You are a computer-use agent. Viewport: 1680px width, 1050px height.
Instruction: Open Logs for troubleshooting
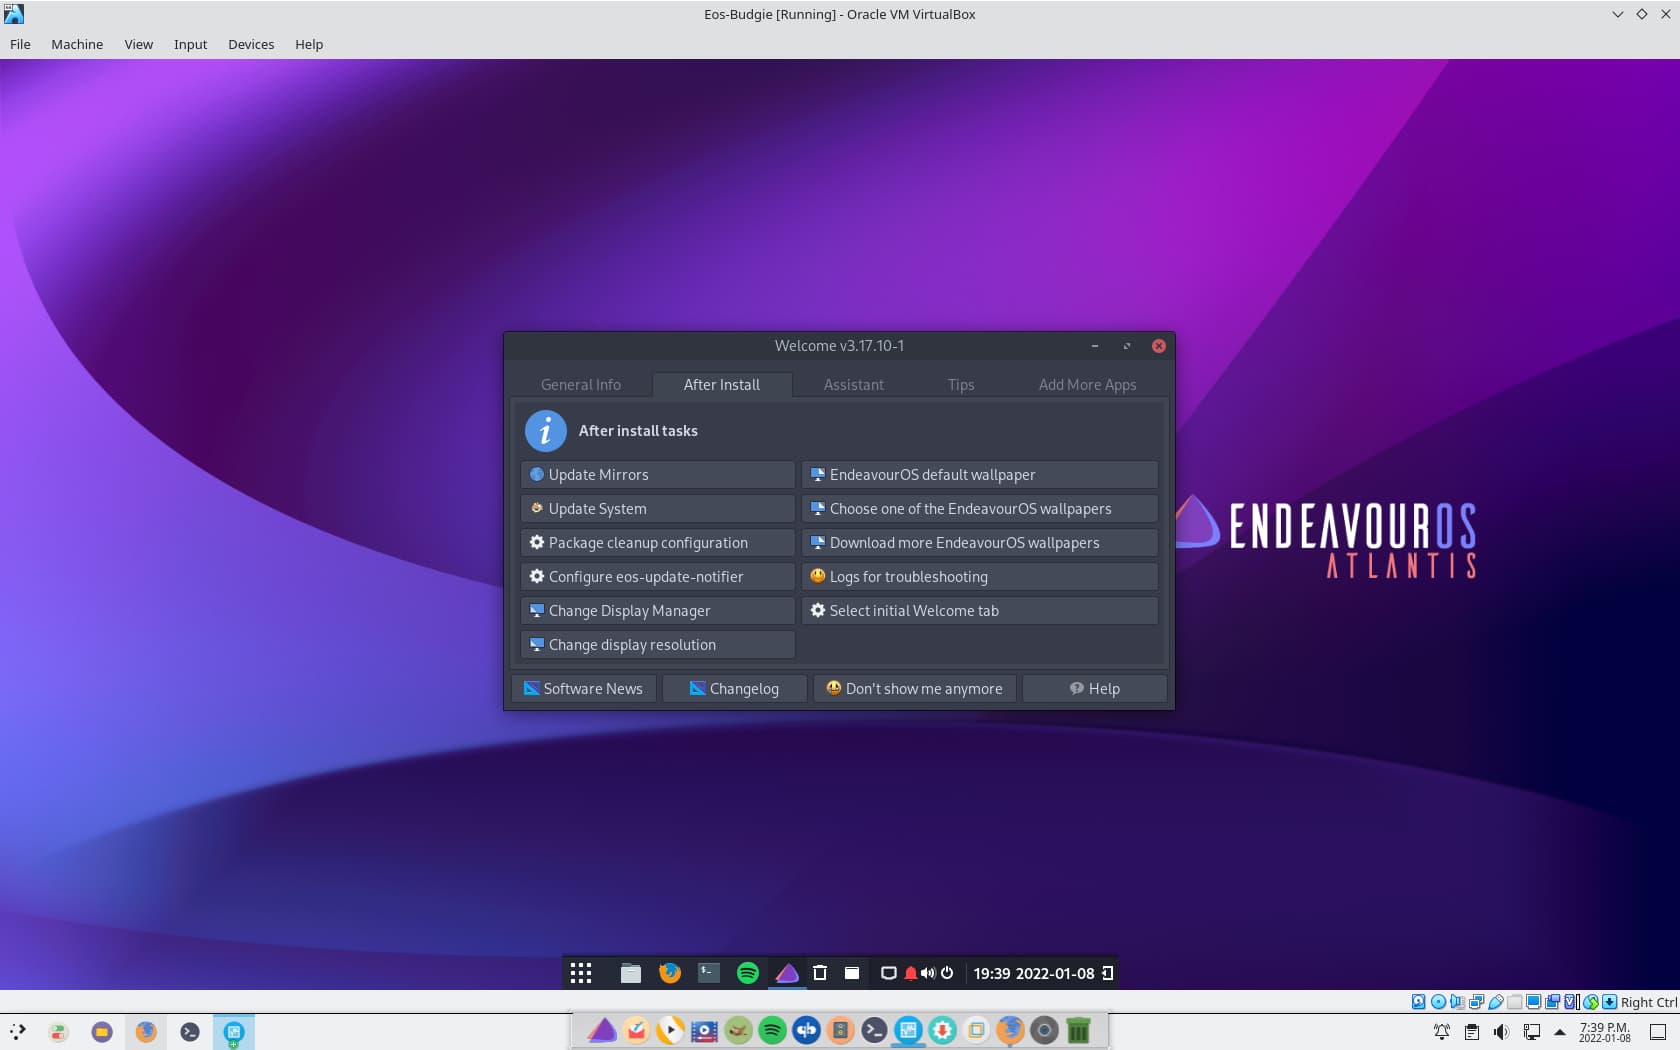979,577
